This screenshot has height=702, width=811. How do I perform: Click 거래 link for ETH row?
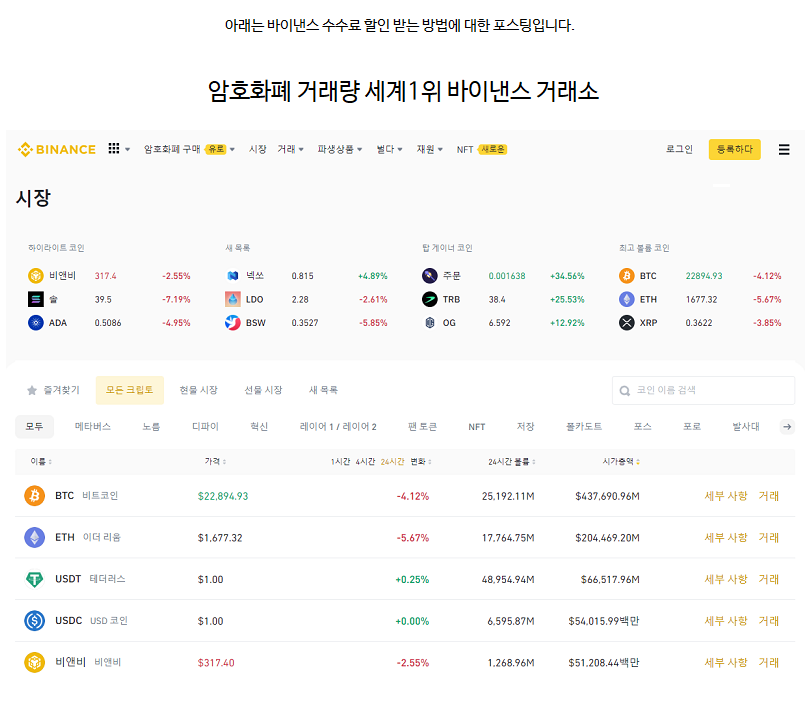[769, 537]
